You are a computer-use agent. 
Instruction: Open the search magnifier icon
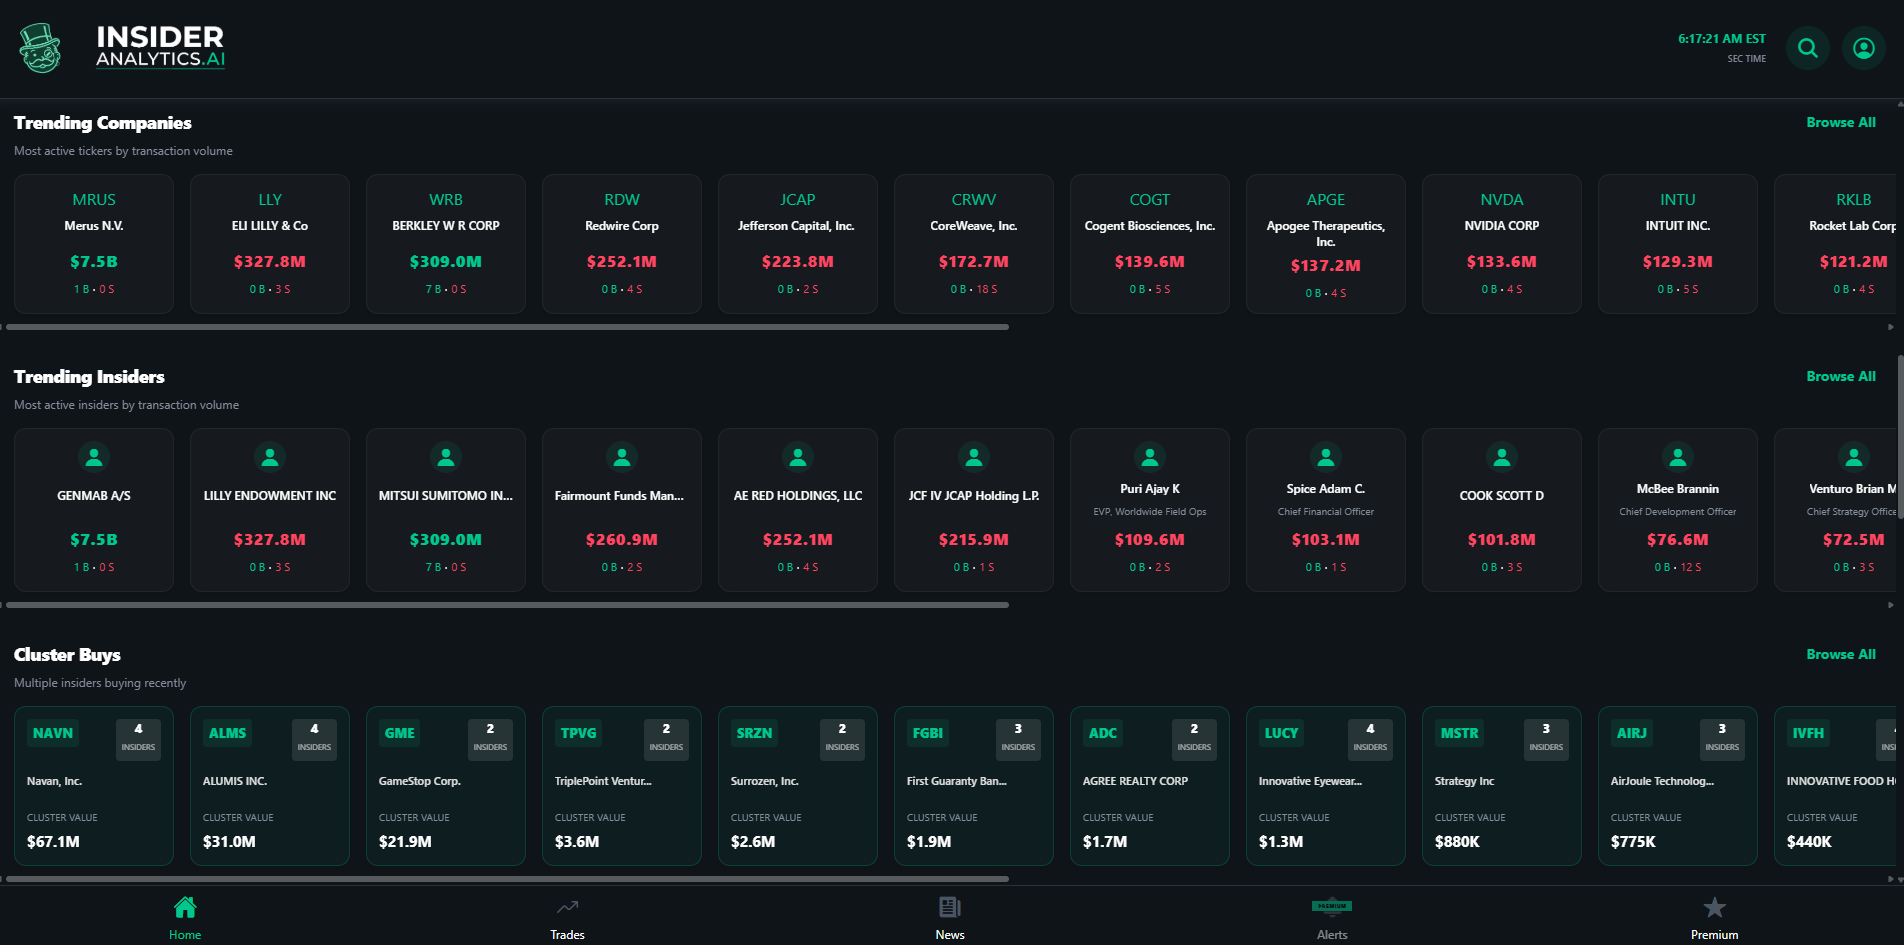[x=1807, y=47]
